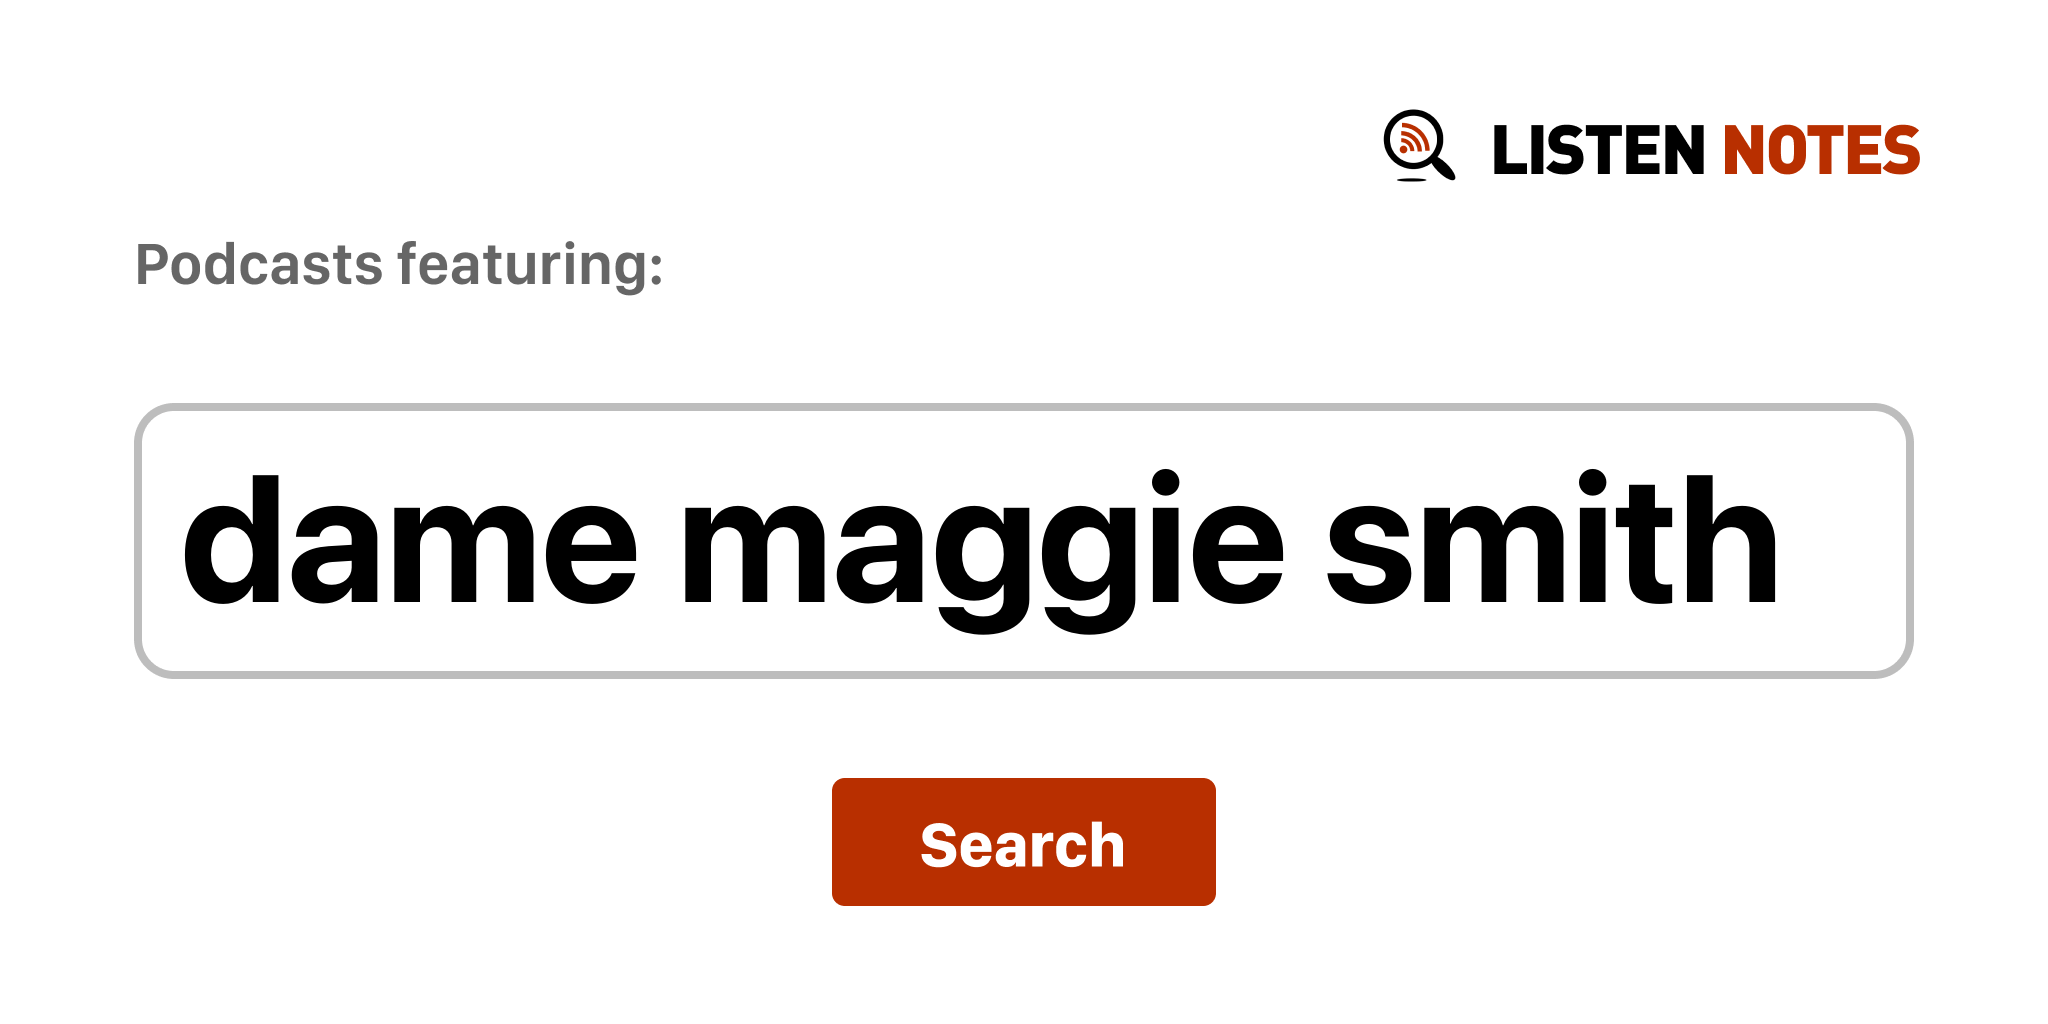Click the red Search button
Image resolution: width=2048 pixels, height=1024 pixels.
click(1023, 842)
